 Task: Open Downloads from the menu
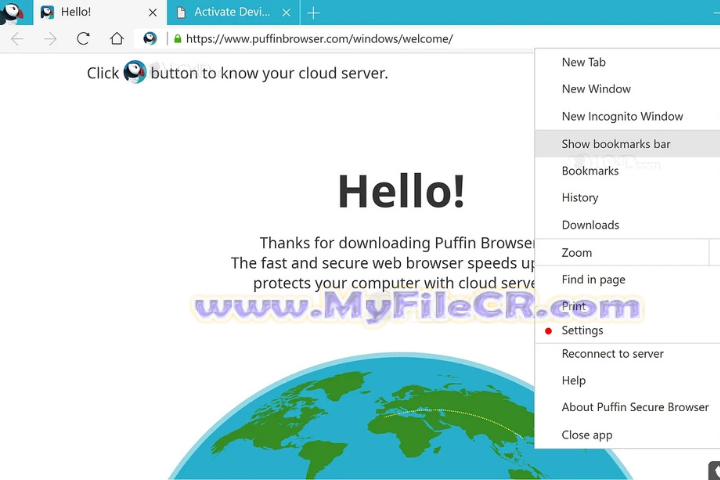627,225
